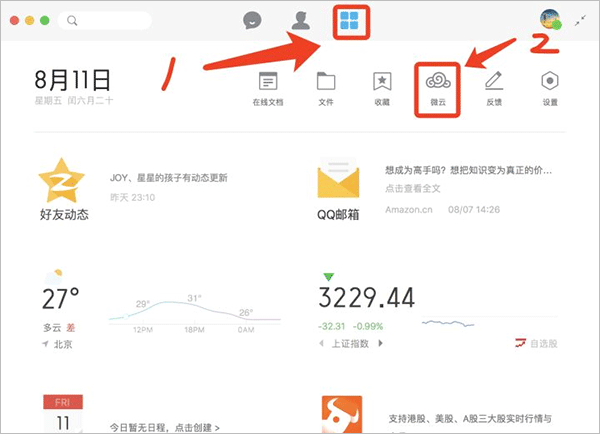
Task: Open 在线文档 online documents
Action: [x=267, y=84]
